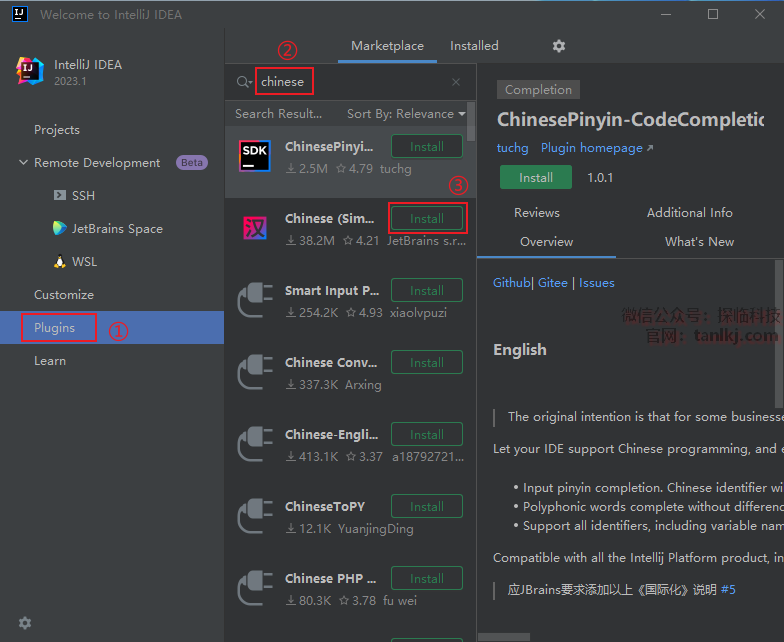Click the IntelliJ title bar app icon

[x=20, y=14]
